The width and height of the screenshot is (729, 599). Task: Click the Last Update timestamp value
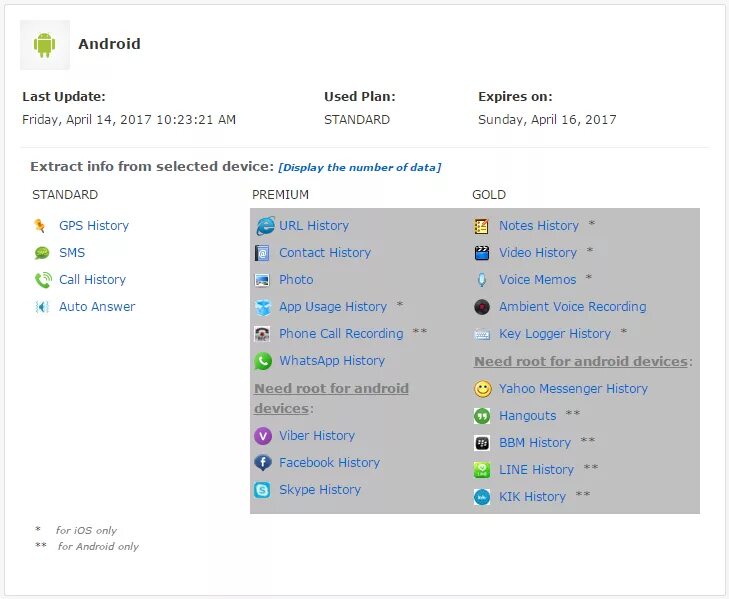click(129, 120)
